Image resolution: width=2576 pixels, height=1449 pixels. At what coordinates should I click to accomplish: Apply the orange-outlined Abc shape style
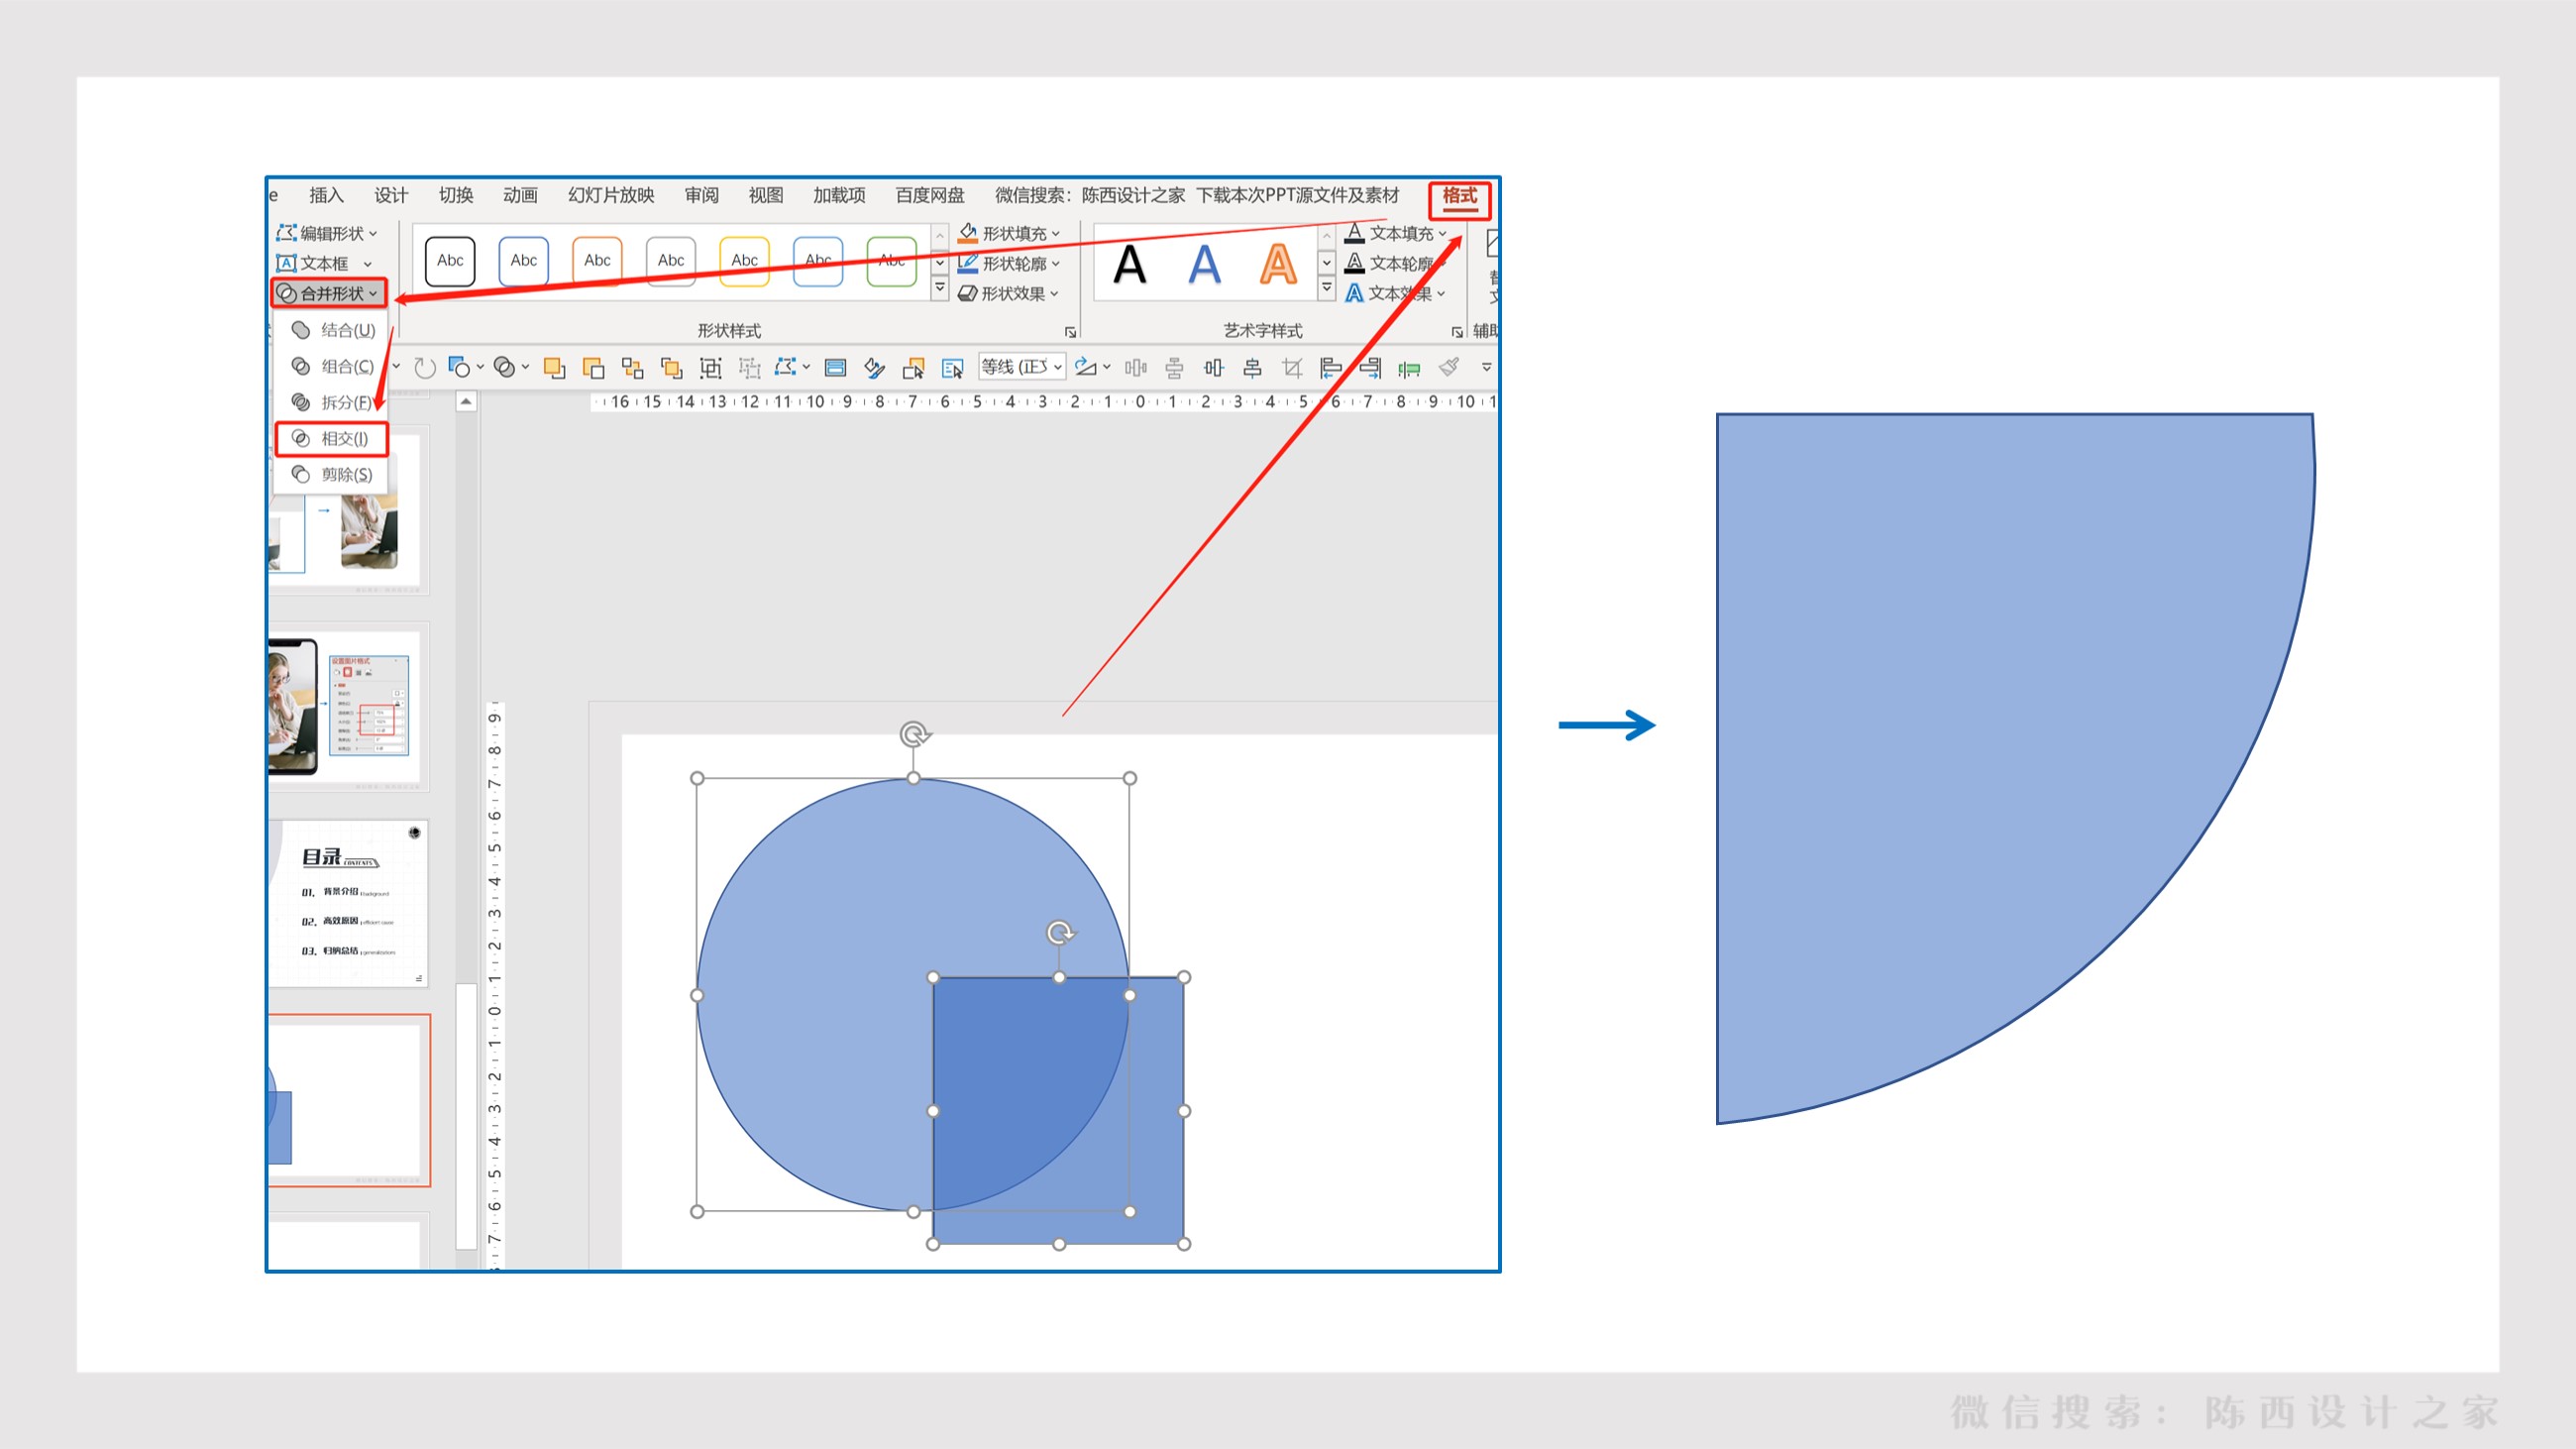coord(597,261)
